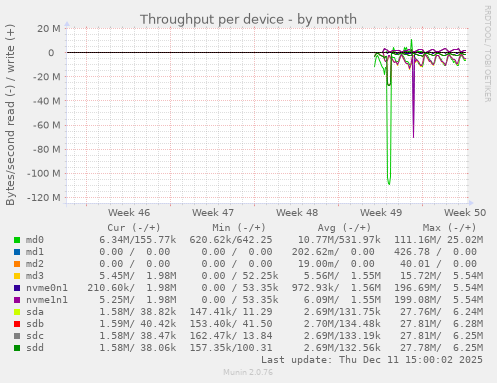Click md2 max value 40.01 / 0.00
The height and width of the screenshot is (383, 497).
pyautogui.click(x=438, y=264)
